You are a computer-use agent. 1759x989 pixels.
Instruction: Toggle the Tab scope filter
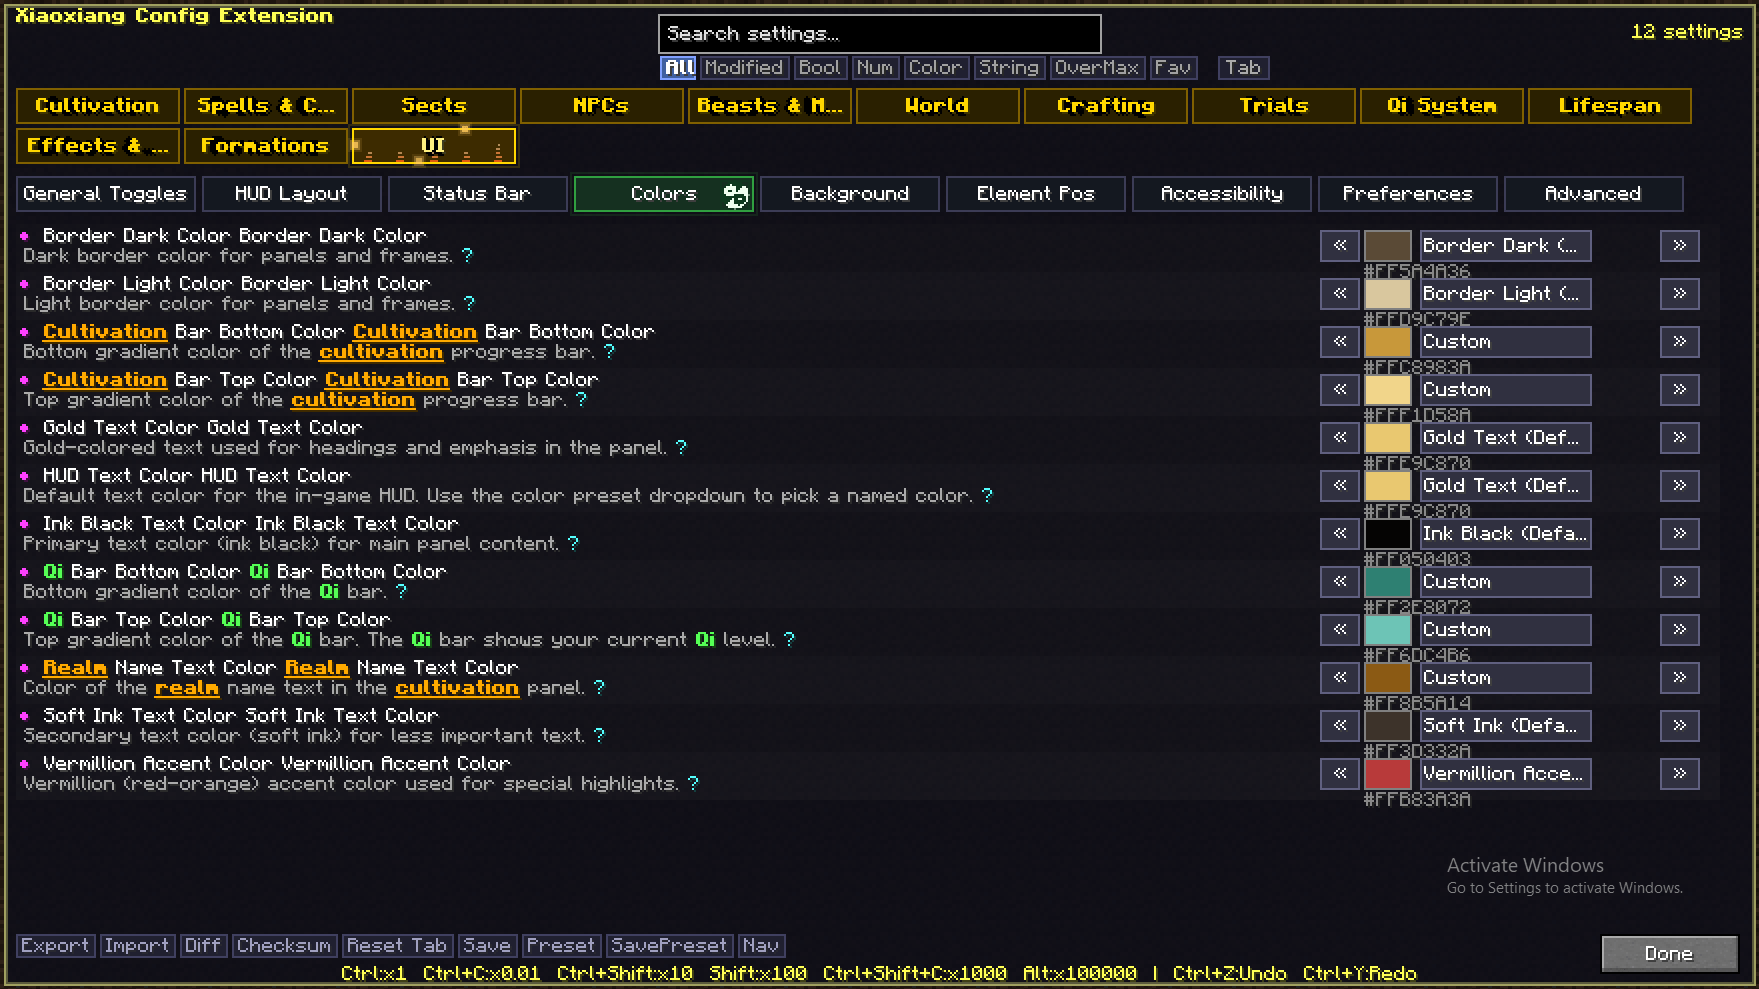(1243, 68)
